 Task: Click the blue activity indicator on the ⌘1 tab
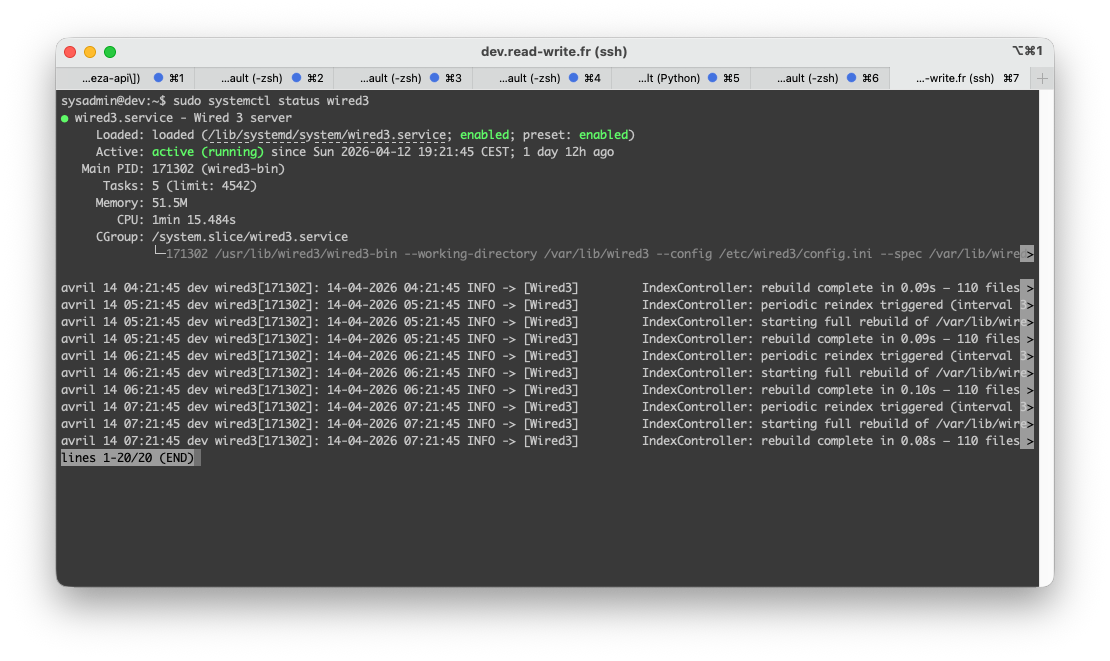160,76
